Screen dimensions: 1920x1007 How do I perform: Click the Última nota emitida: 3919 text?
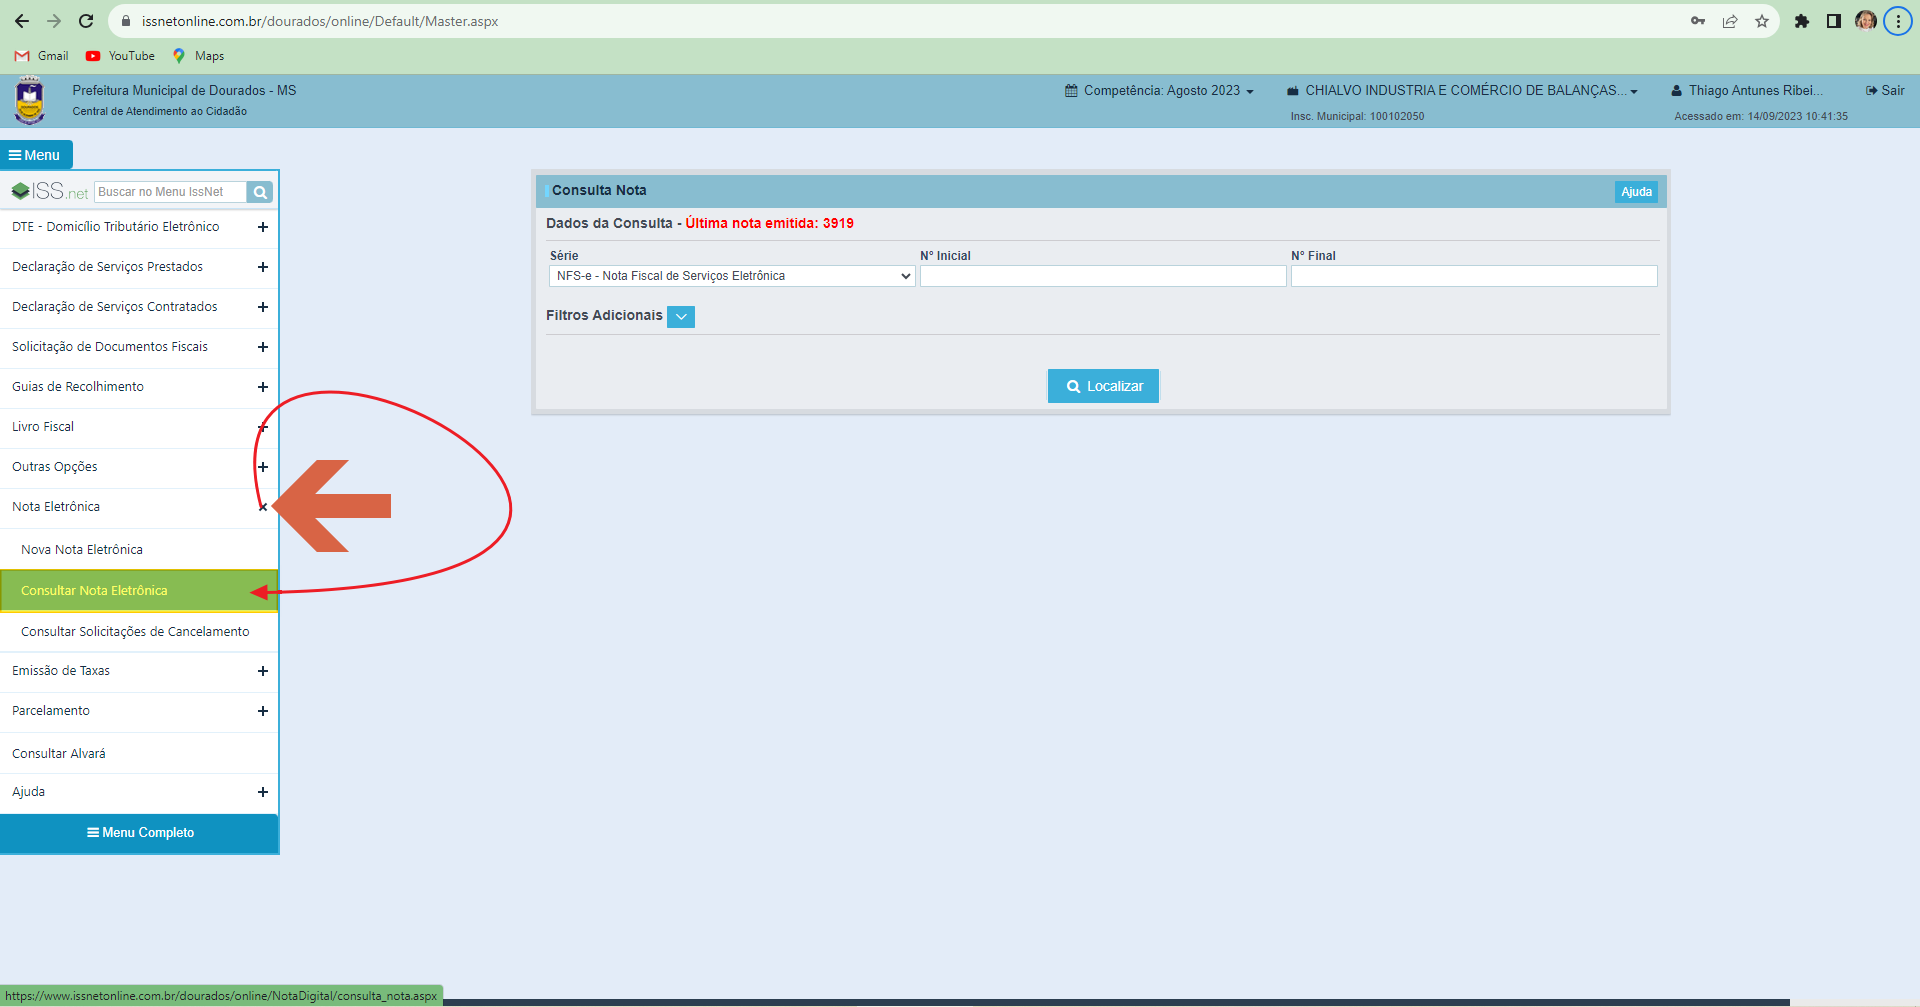(769, 223)
